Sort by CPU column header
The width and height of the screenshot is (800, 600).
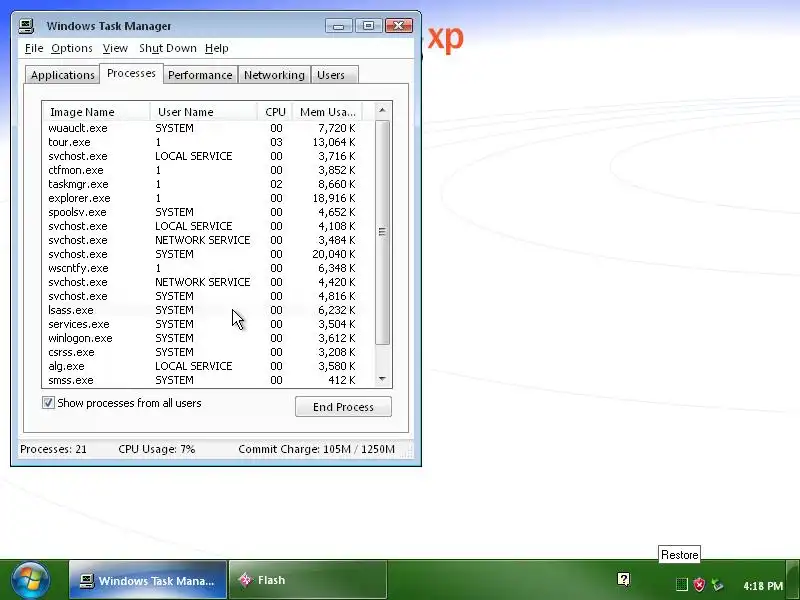tap(275, 112)
